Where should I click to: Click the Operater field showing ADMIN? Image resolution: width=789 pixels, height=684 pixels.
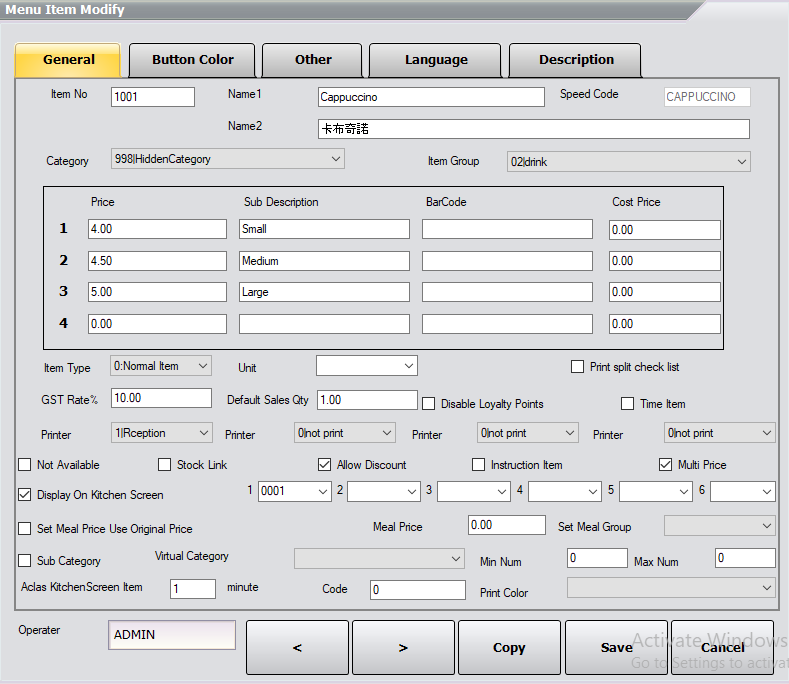coord(172,635)
